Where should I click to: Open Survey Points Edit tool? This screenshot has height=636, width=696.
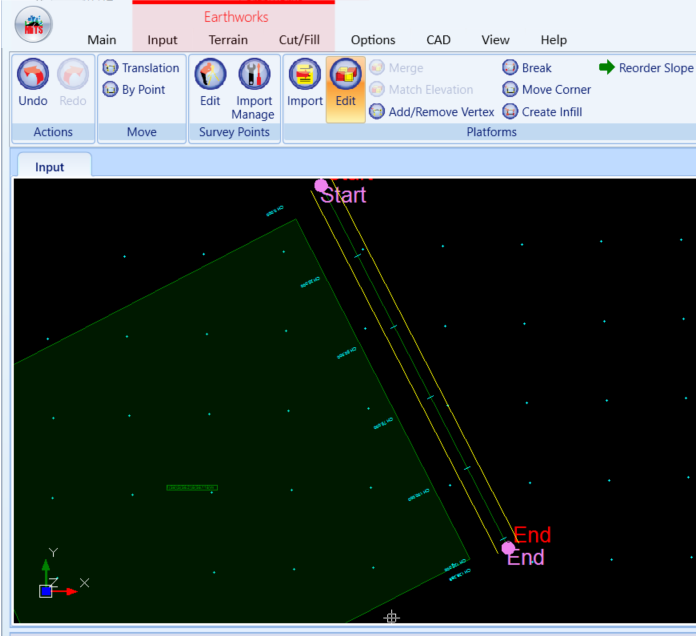click(x=210, y=83)
